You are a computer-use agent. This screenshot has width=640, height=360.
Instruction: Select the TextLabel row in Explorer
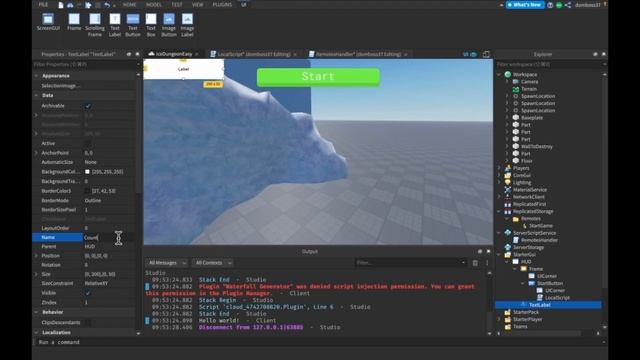coord(548,305)
